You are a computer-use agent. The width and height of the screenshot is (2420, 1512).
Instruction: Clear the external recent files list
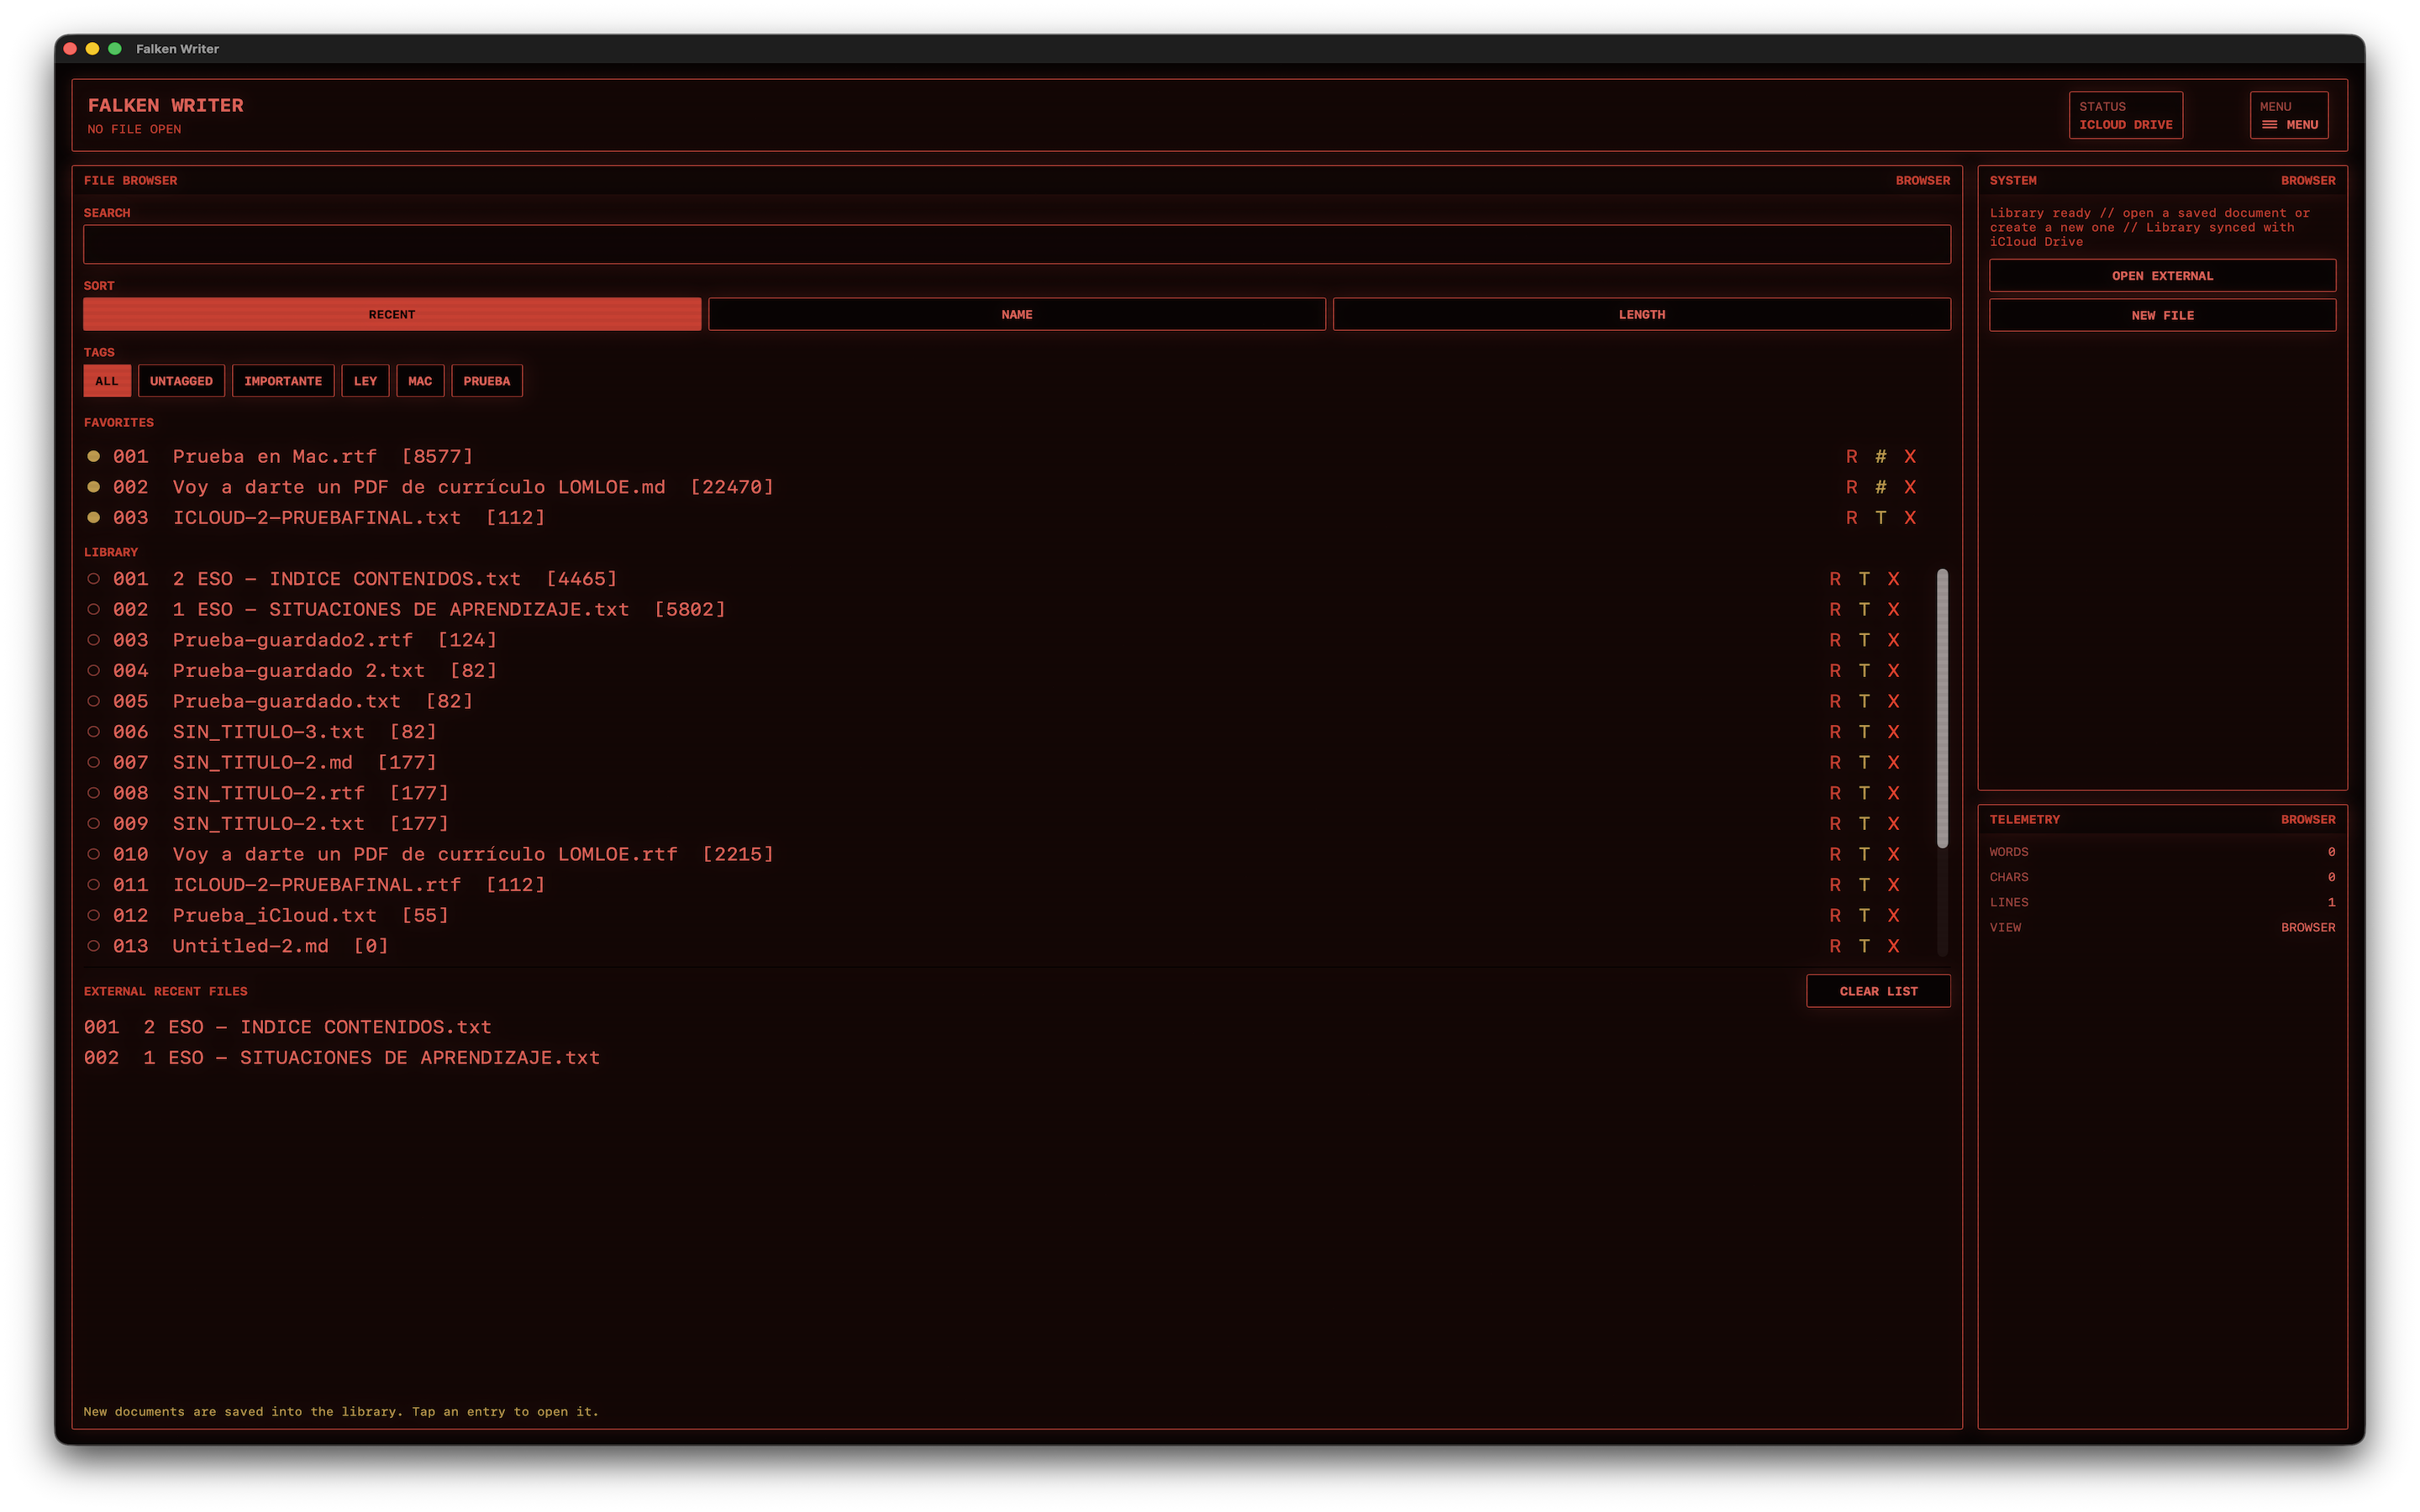click(1878, 991)
